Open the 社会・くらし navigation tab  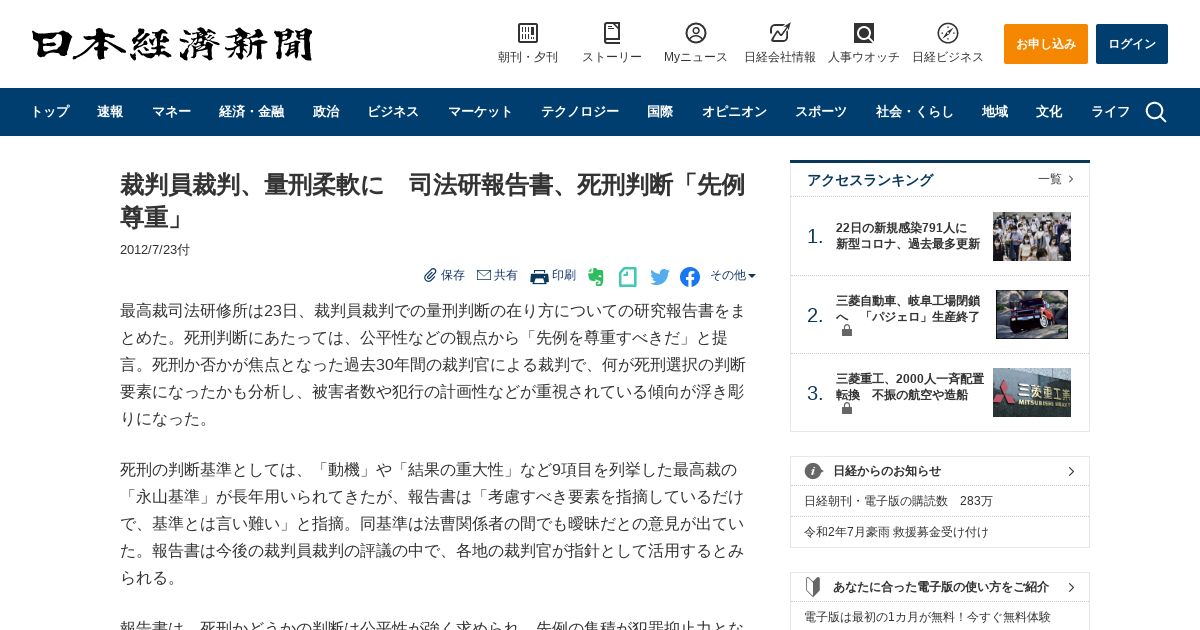click(915, 112)
